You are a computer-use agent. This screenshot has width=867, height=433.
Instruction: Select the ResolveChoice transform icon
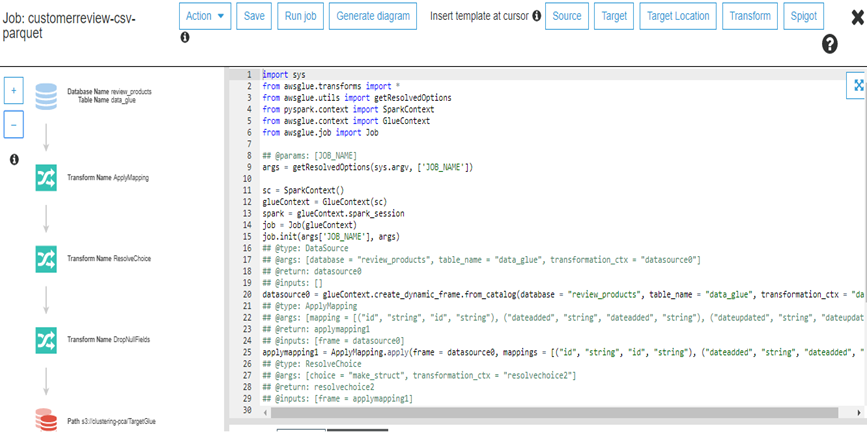[46, 258]
